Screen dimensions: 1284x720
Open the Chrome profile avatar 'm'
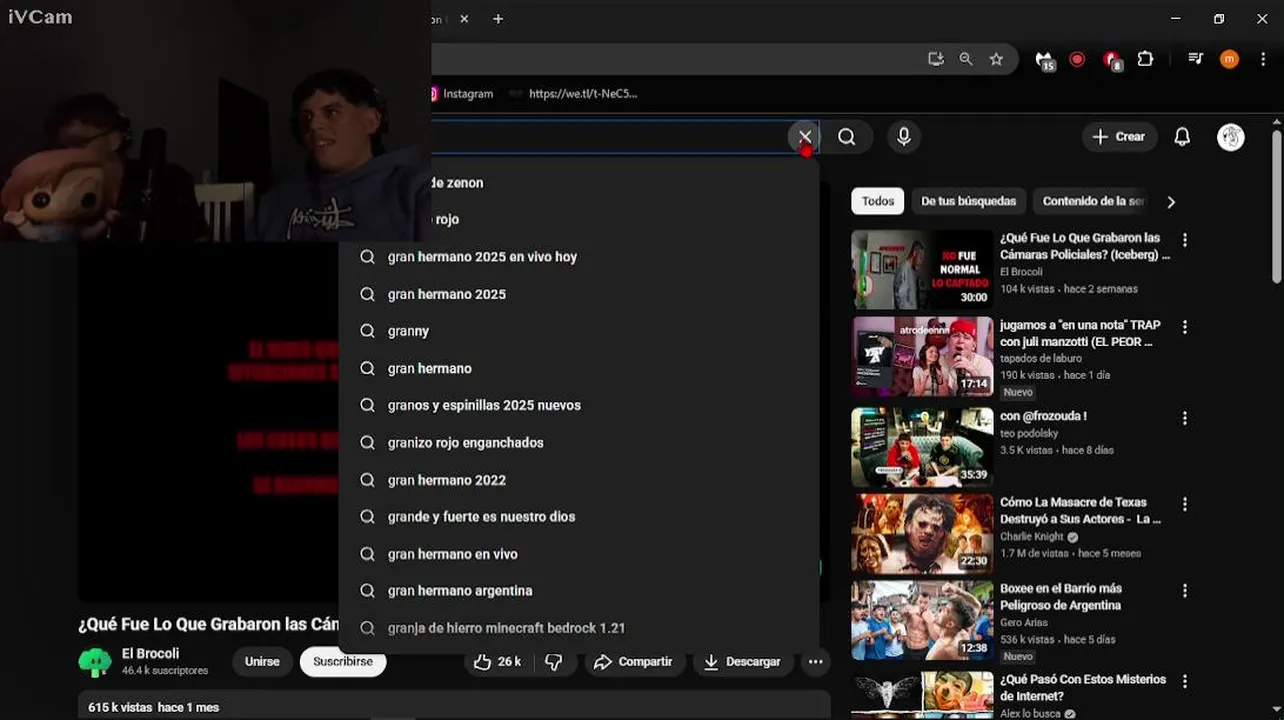pos(1230,59)
